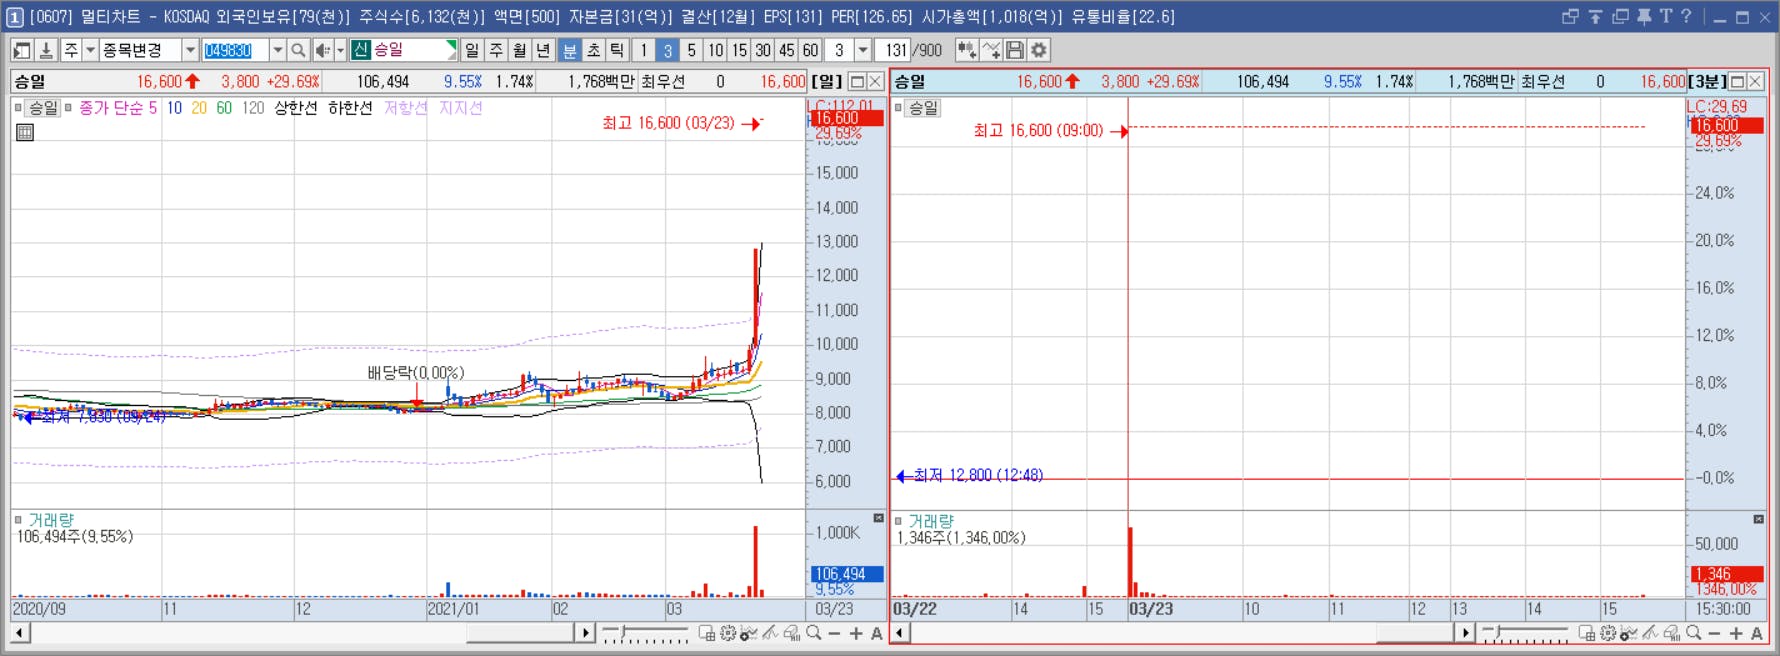
Task: Open help question mark in title bar
Action: click(1686, 16)
